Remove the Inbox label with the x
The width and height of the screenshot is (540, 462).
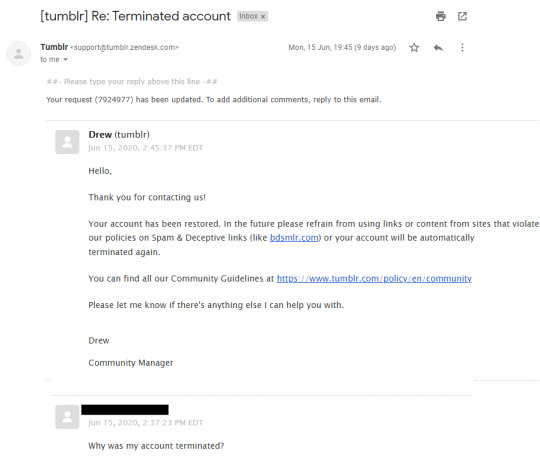pos(263,17)
